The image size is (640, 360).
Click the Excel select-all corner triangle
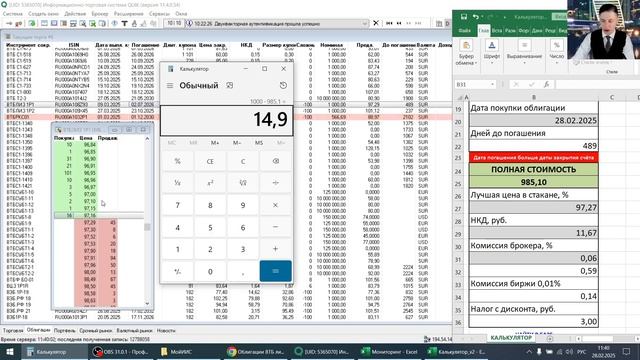click(460, 98)
